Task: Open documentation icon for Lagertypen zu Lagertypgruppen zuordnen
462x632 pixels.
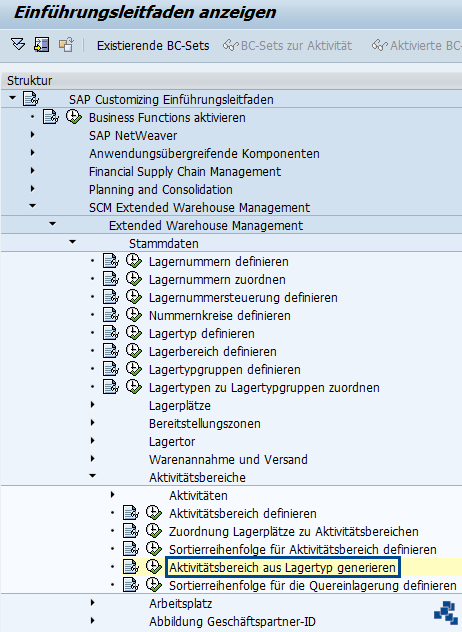Action: [111, 387]
